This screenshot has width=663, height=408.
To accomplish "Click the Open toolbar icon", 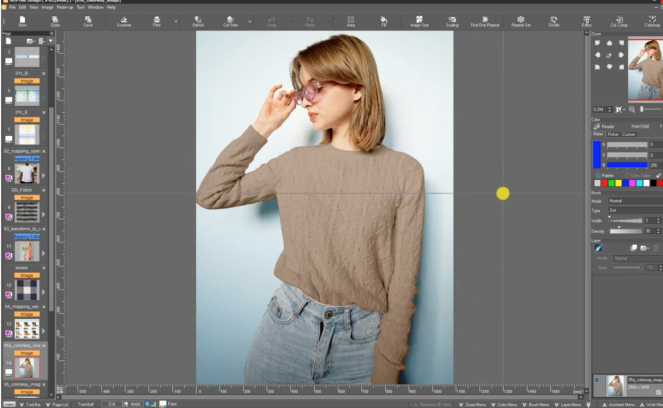I will 55,22.
